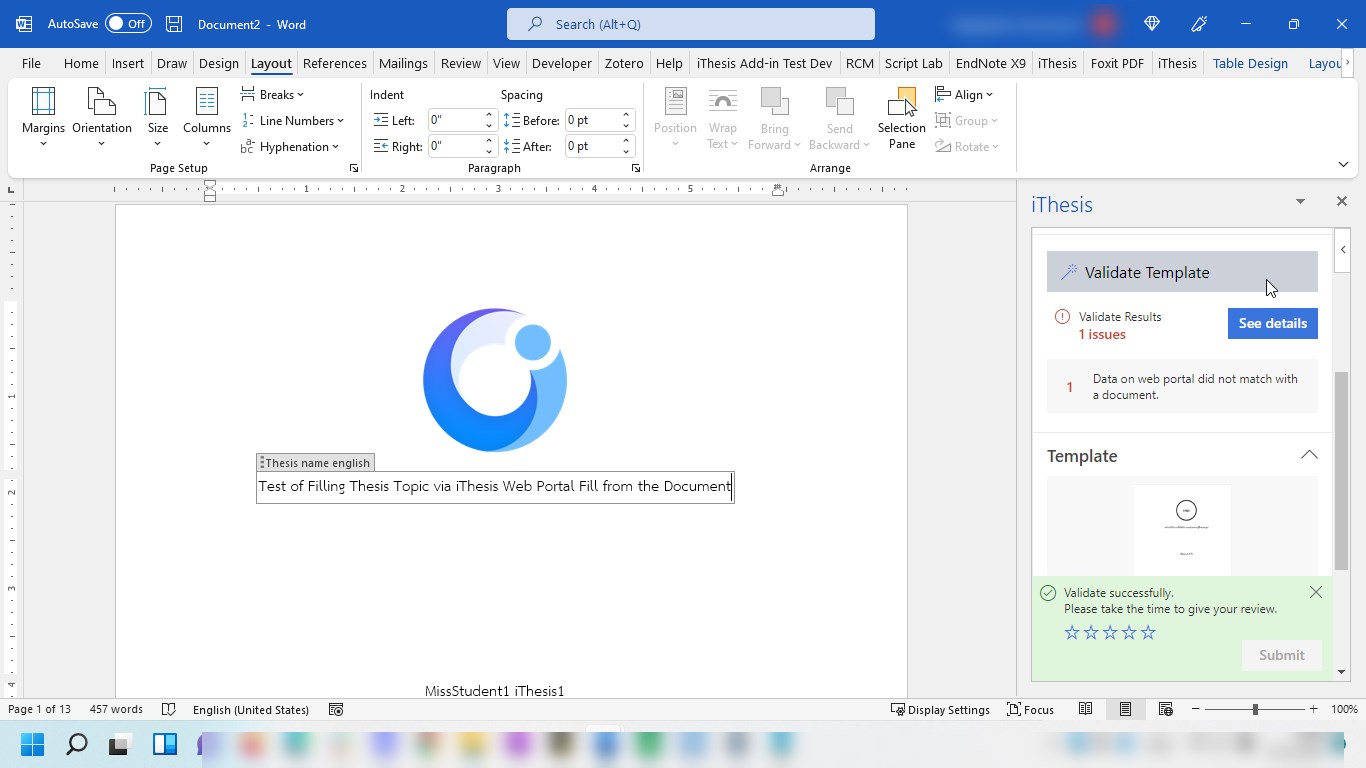Switch to the Insert tab
The image size is (1366, 768).
(x=128, y=63)
